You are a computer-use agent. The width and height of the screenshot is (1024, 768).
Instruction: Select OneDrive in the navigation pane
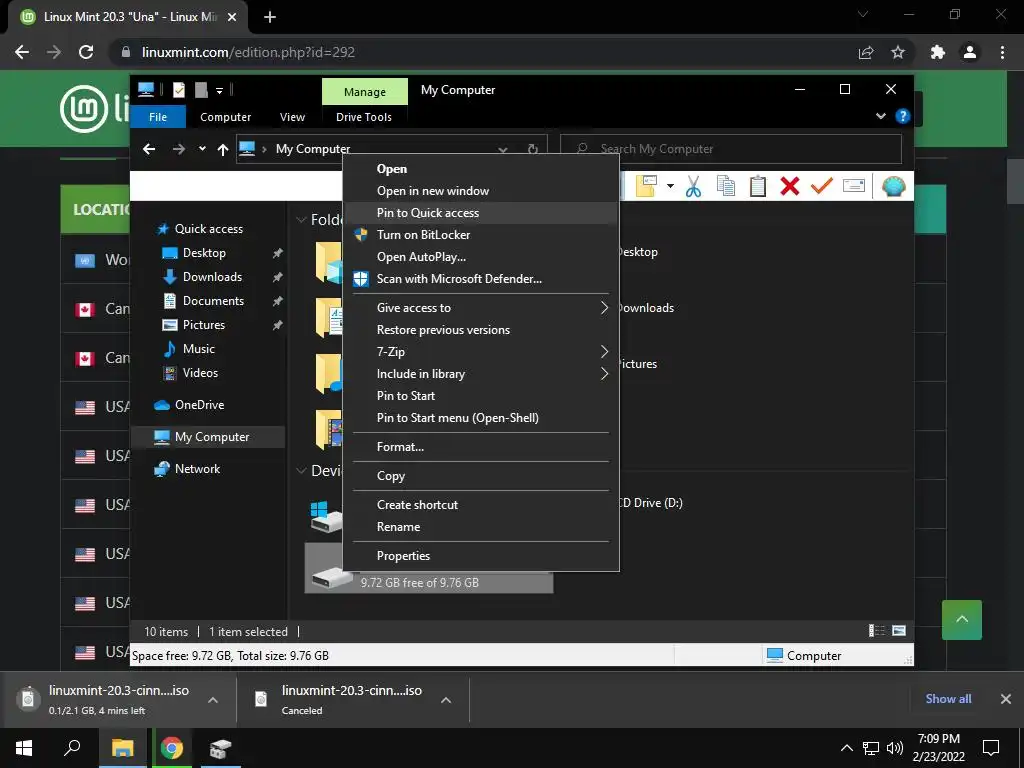(199, 405)
